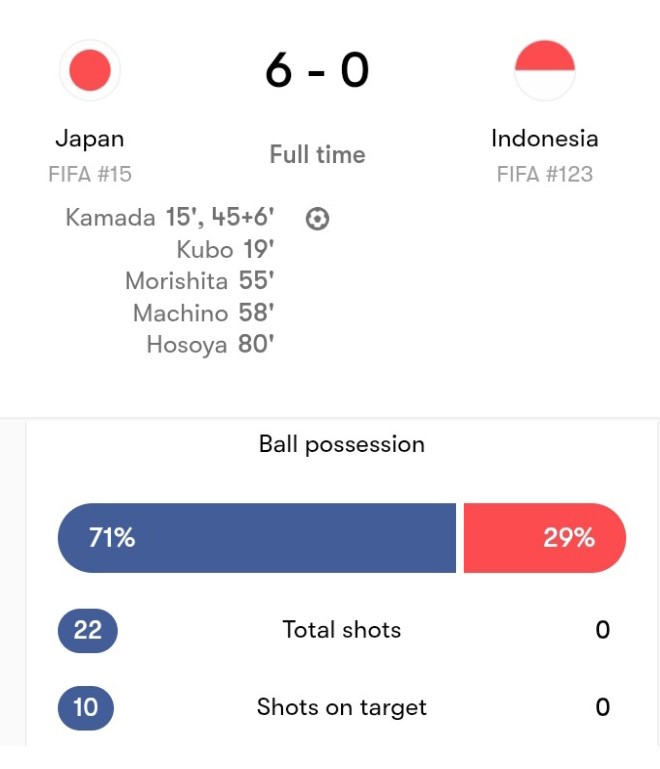Click the Total shots label
This screenshot has width=660, height=769.
342,630
